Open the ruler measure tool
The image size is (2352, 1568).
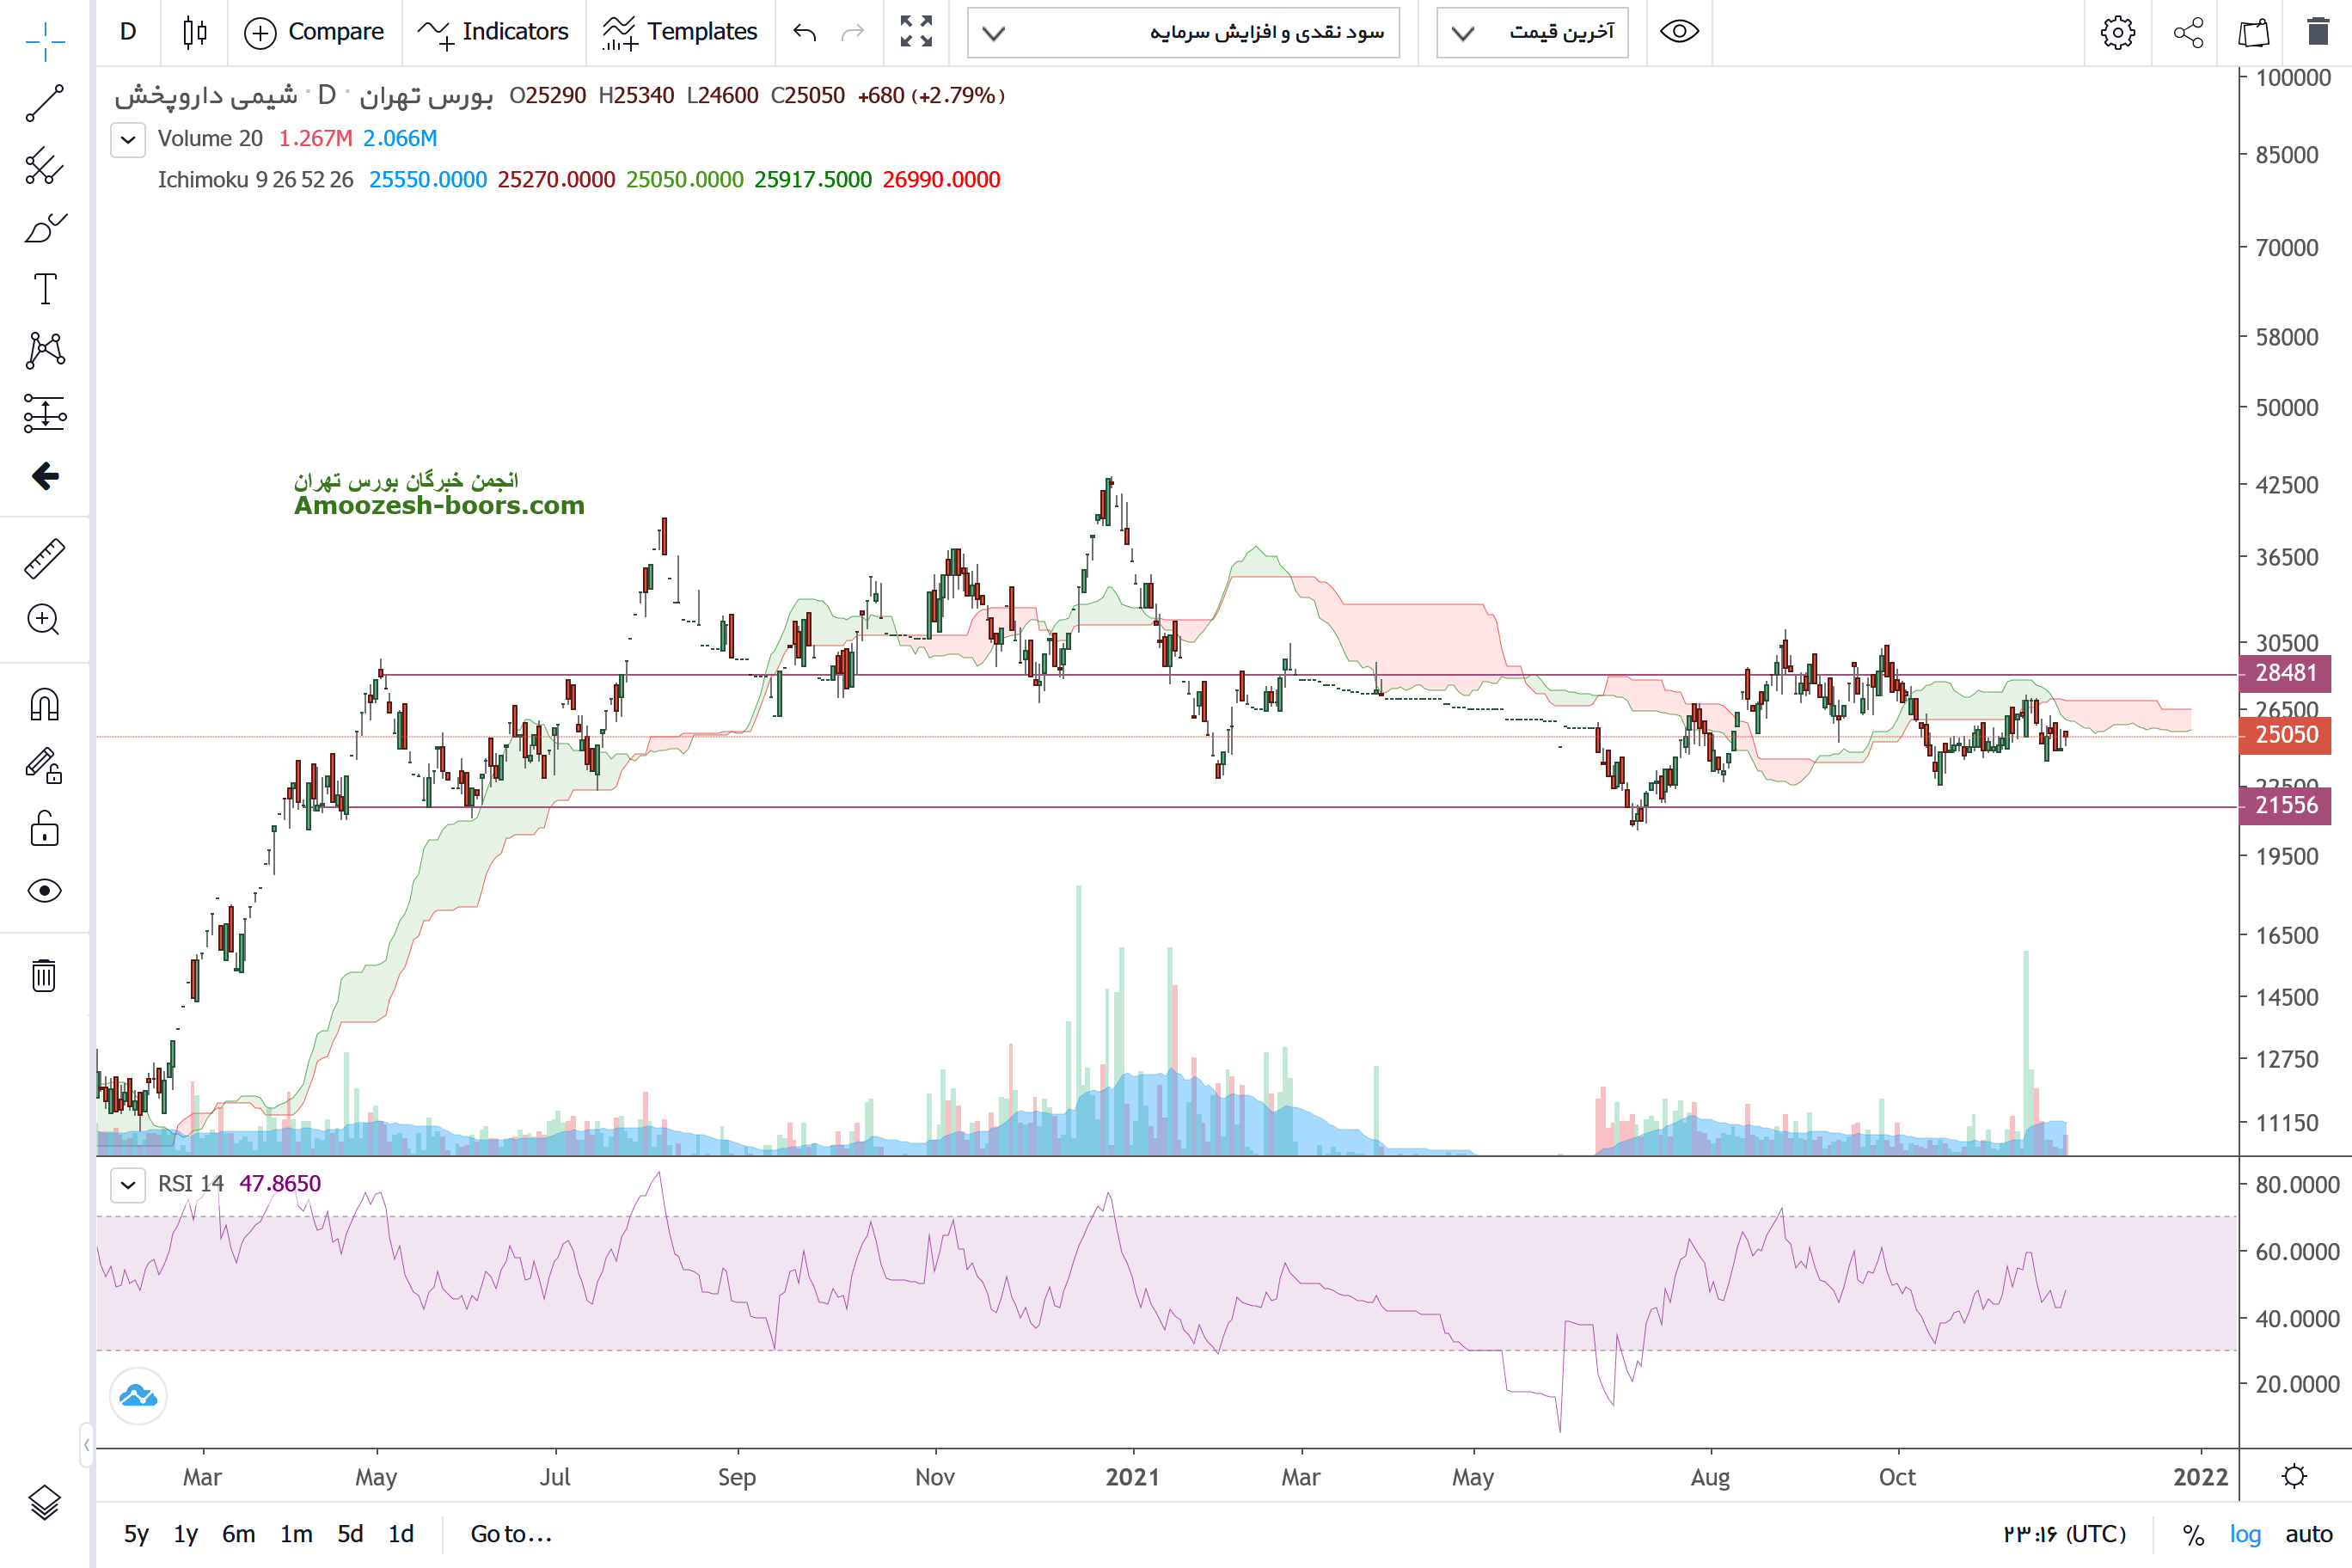coord(44,558)
